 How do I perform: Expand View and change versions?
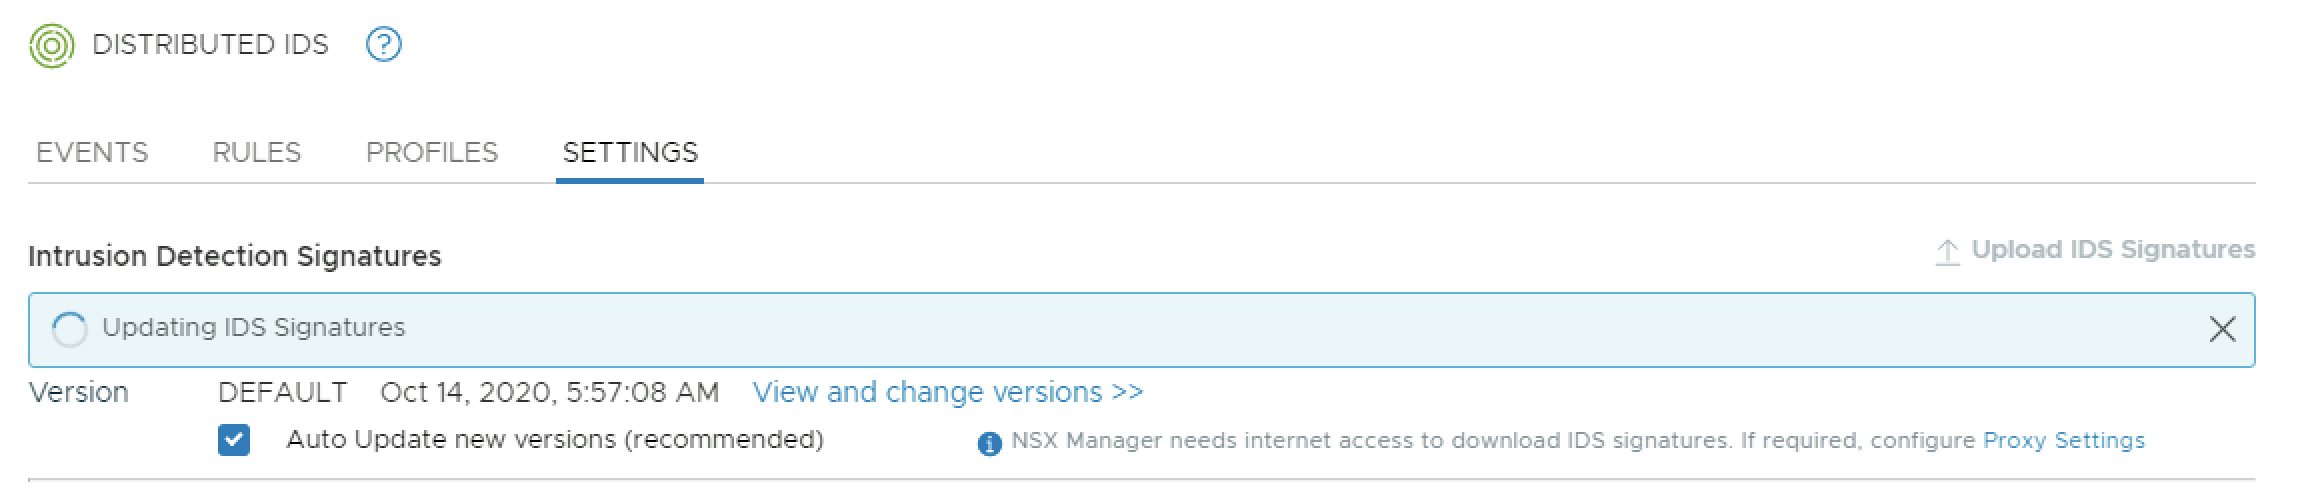[x=947, y=392]
